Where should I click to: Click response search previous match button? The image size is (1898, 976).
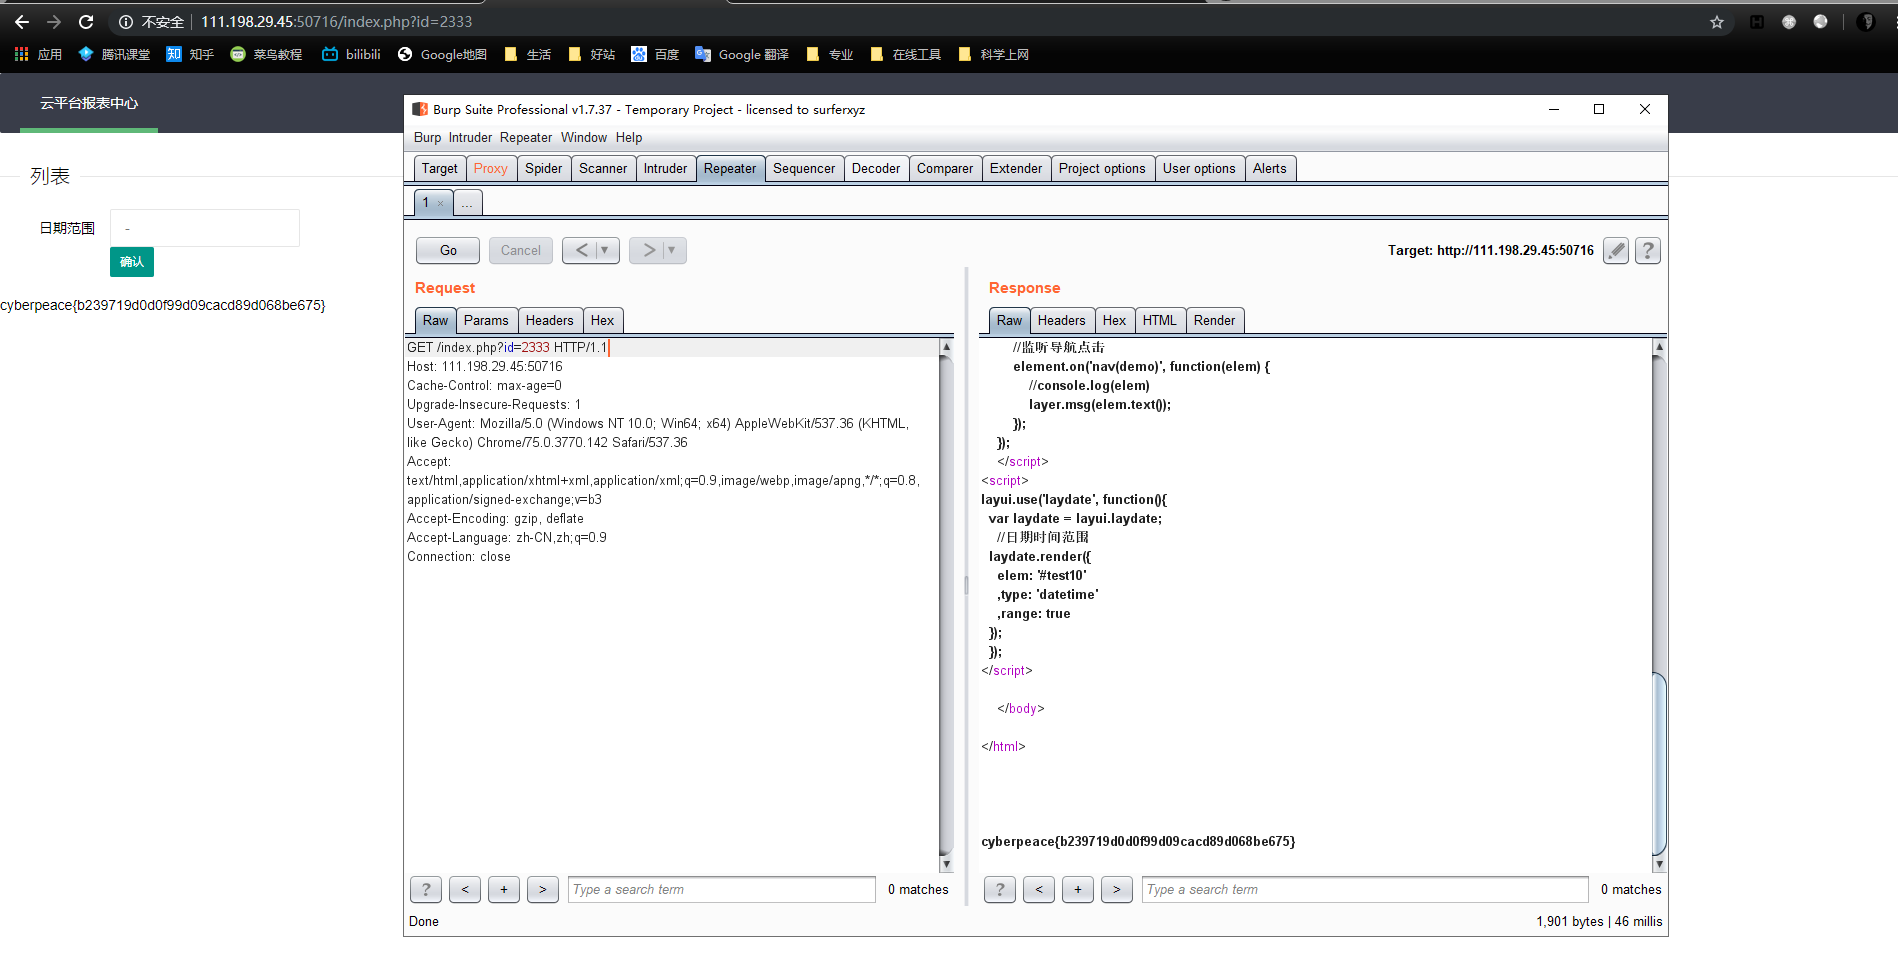click(x=1039, y=889)
